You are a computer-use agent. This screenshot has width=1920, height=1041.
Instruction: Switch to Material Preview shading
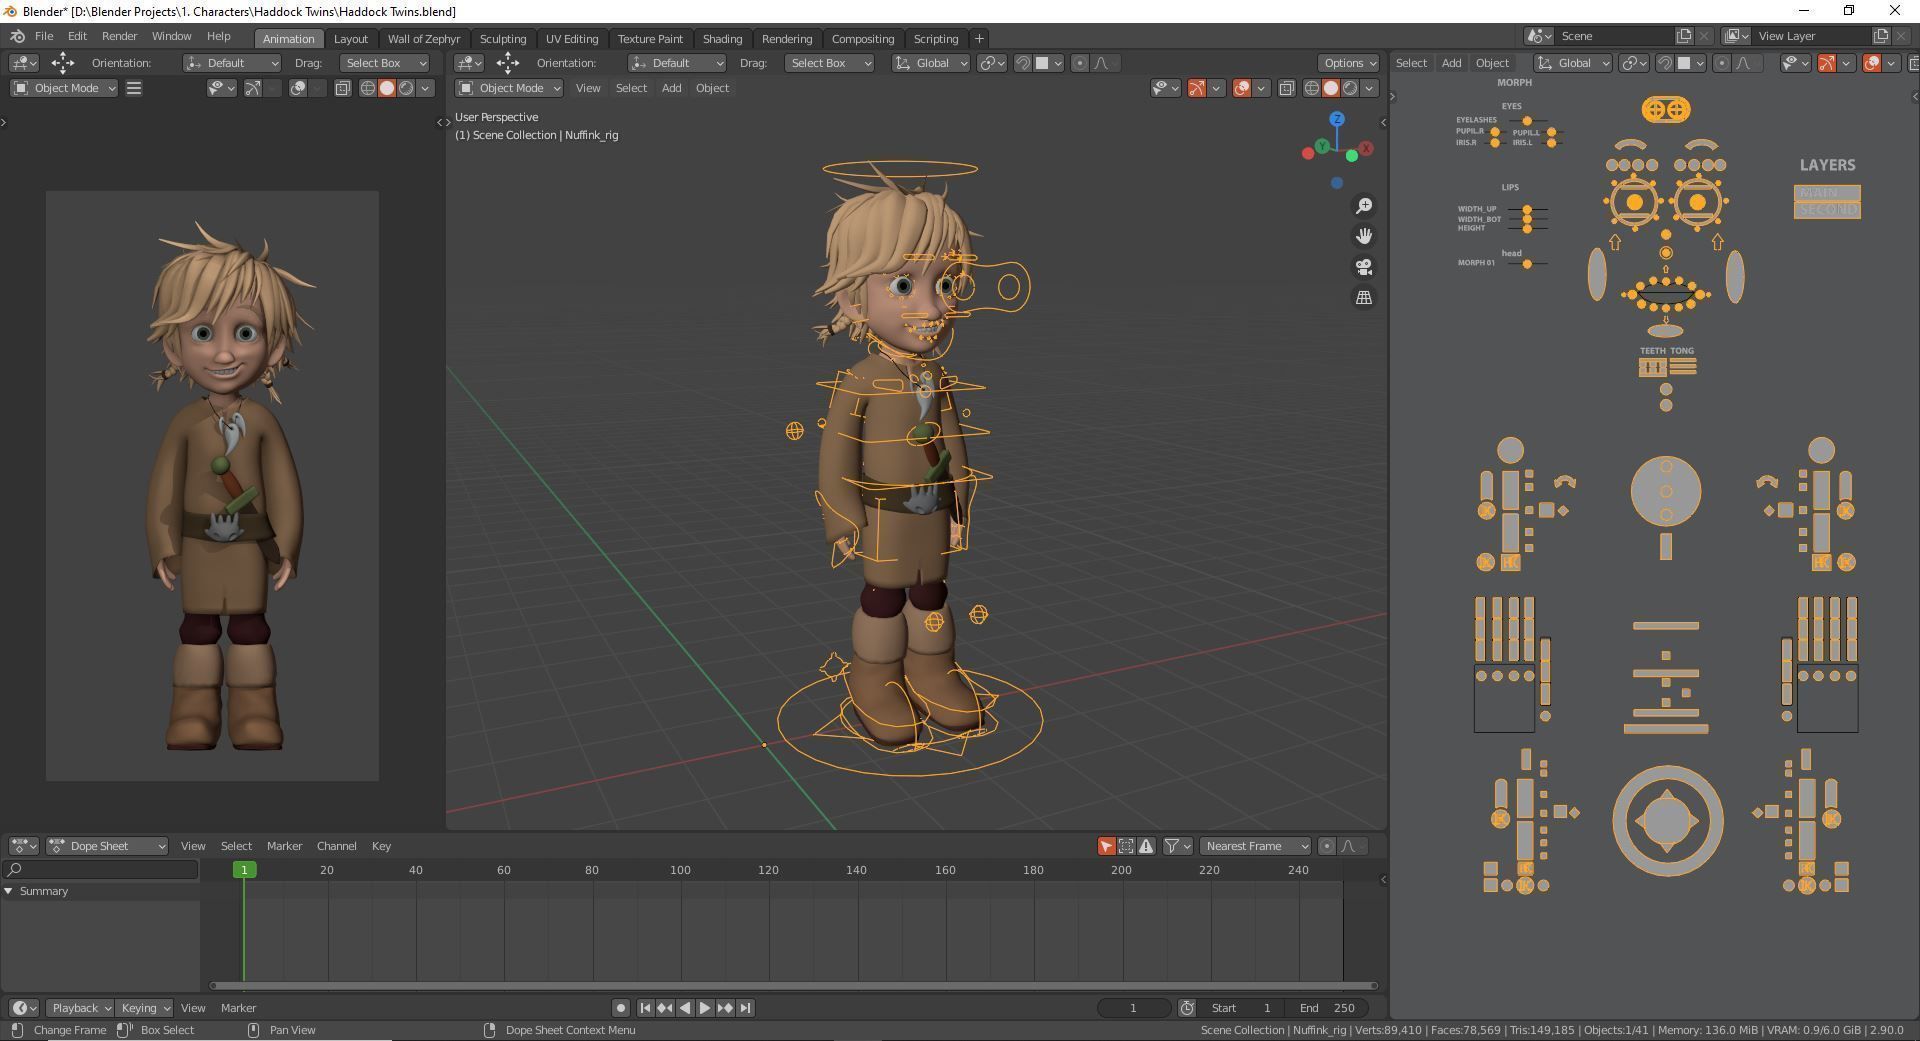[x=1350, y=88]
